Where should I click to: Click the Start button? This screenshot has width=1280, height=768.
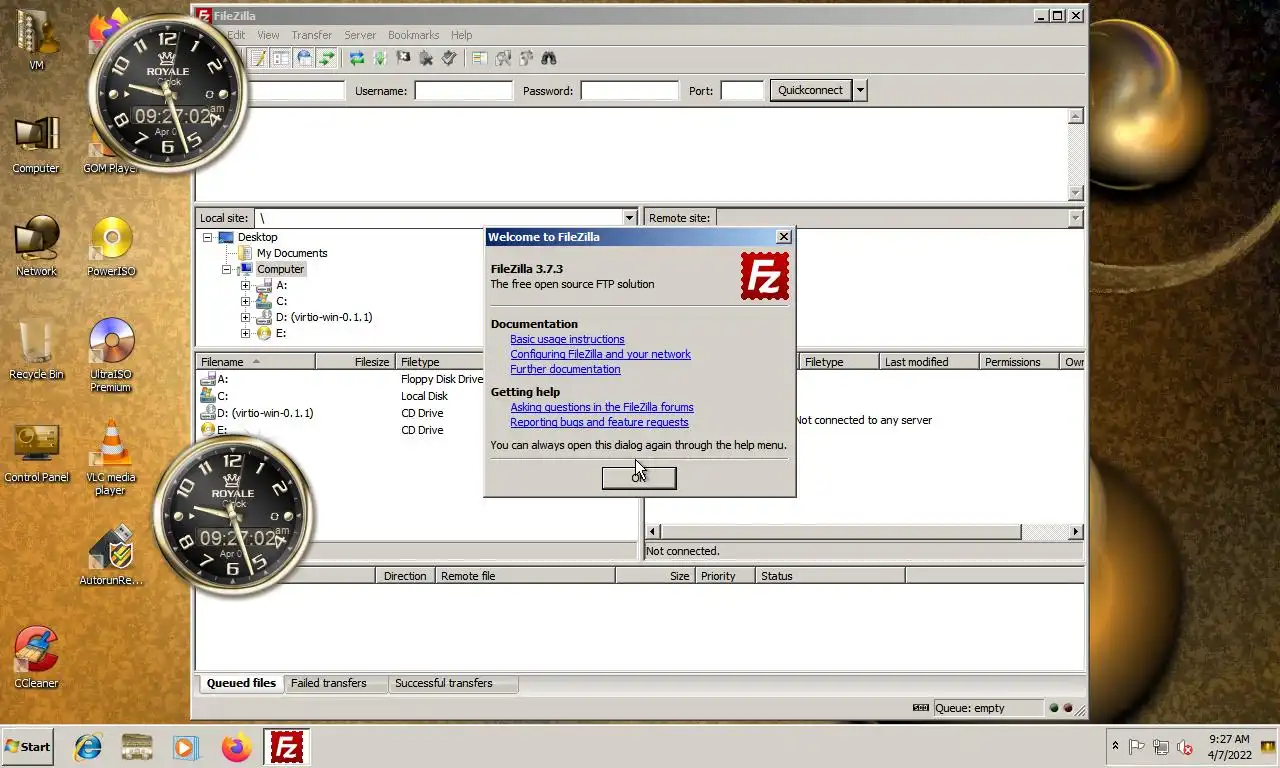28,747
